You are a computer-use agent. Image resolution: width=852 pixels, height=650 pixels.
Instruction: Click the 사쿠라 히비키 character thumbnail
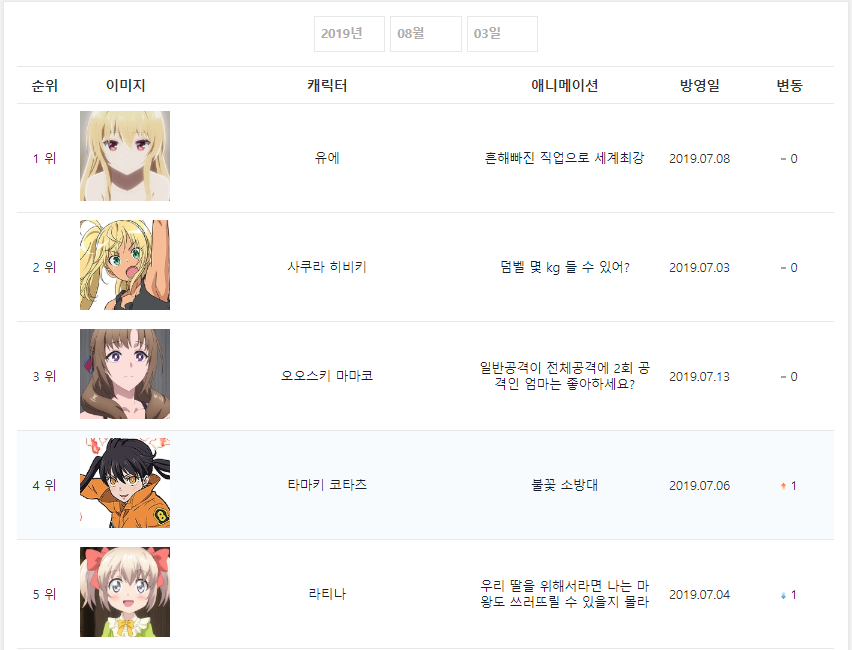click(125, 265)
